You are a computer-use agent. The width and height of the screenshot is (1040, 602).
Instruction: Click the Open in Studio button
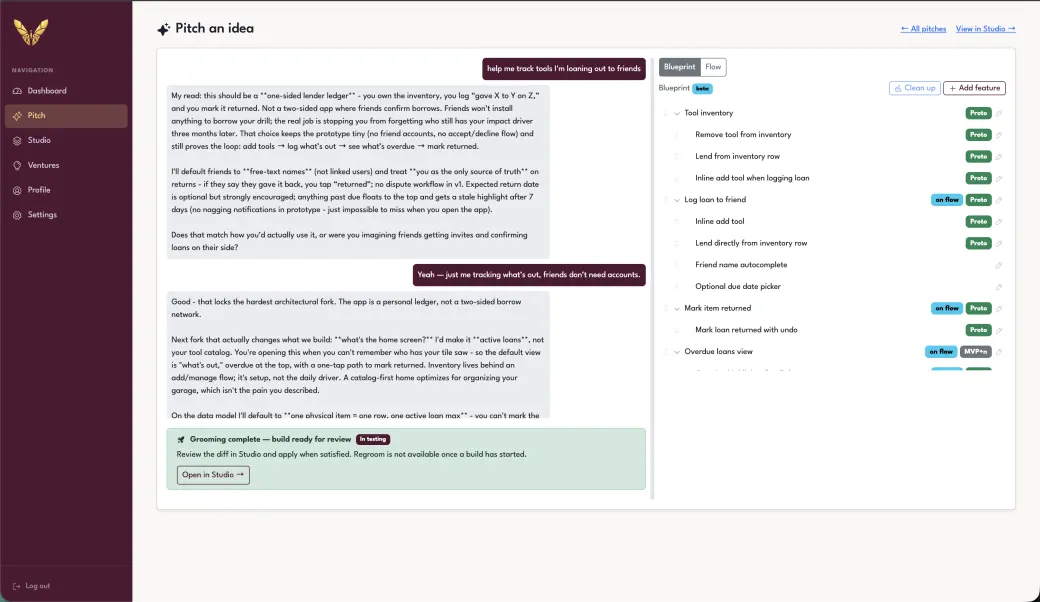pos(213,475)
